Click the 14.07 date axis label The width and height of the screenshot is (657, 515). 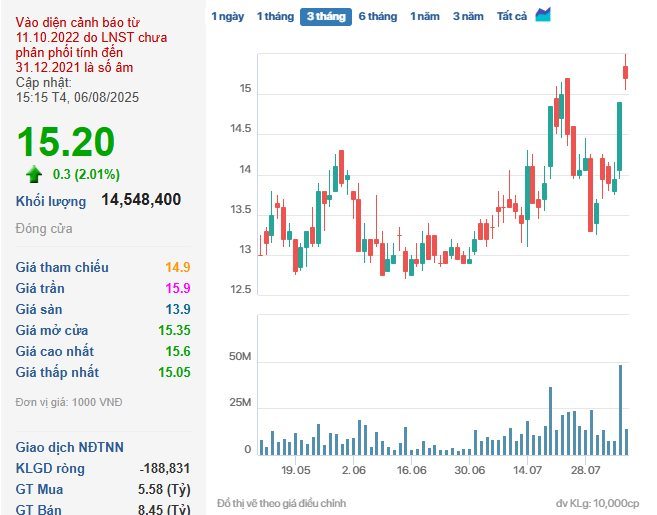pos(528,470)
